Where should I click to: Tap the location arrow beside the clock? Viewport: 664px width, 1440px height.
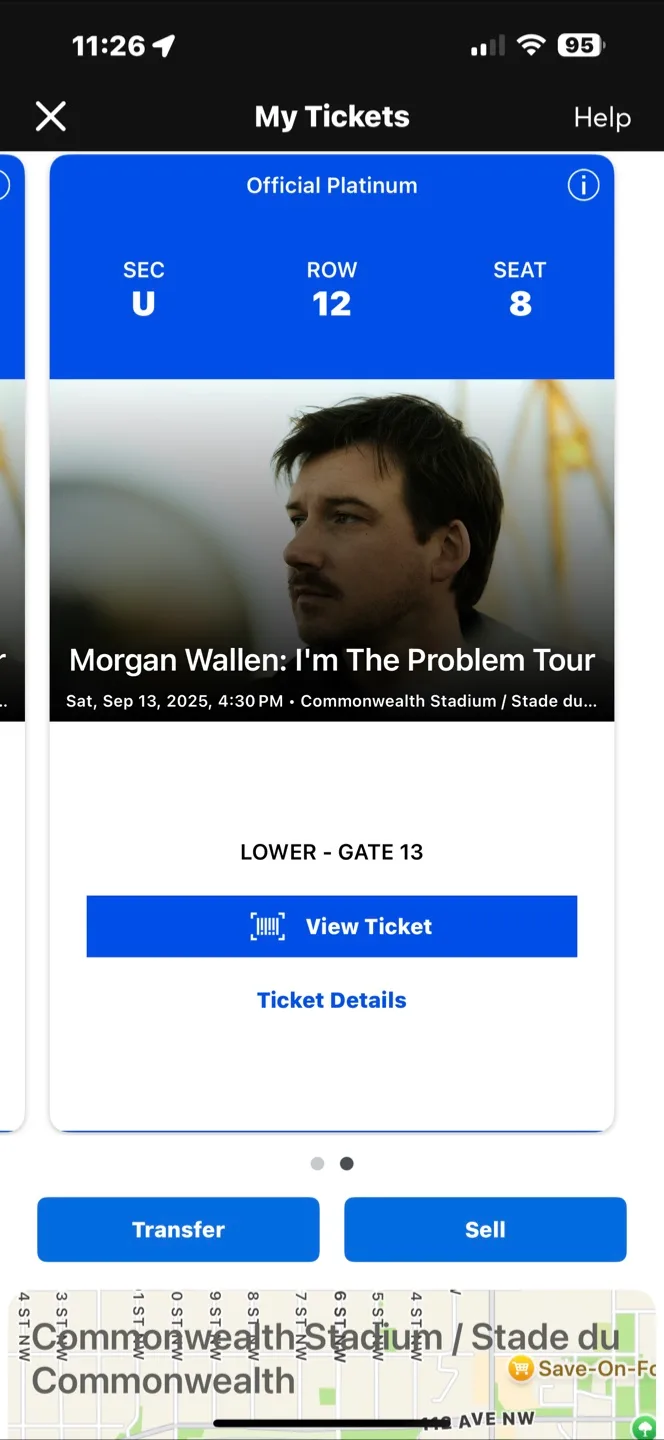coord(164,46)
